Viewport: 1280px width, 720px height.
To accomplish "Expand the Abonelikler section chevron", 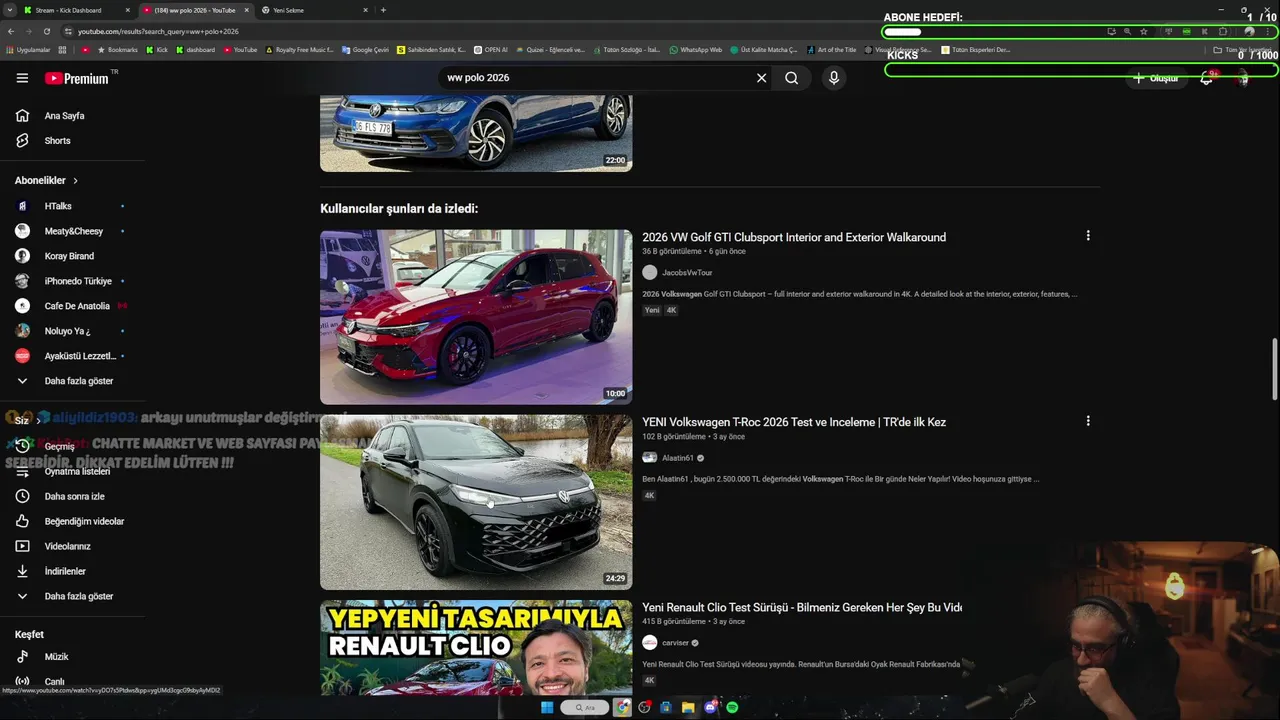I will point(75,181).
